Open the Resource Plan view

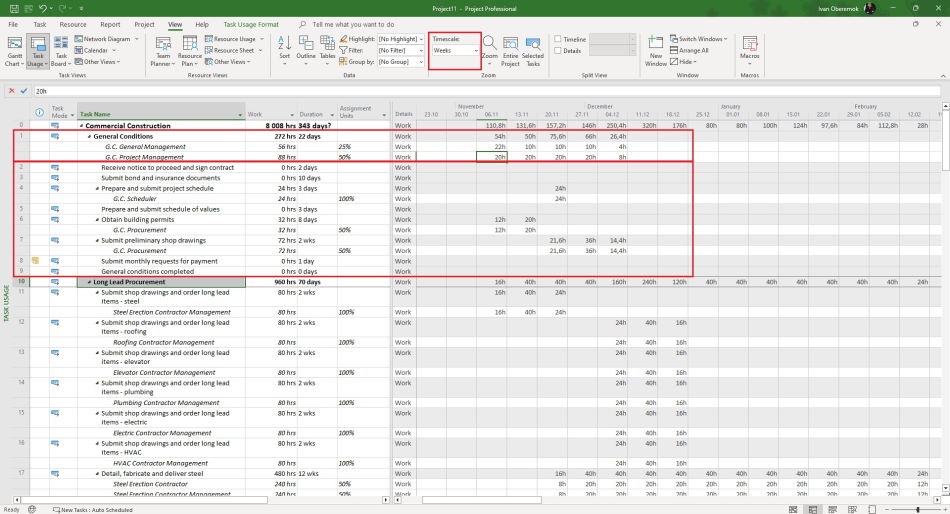click(x=190, y=52)
